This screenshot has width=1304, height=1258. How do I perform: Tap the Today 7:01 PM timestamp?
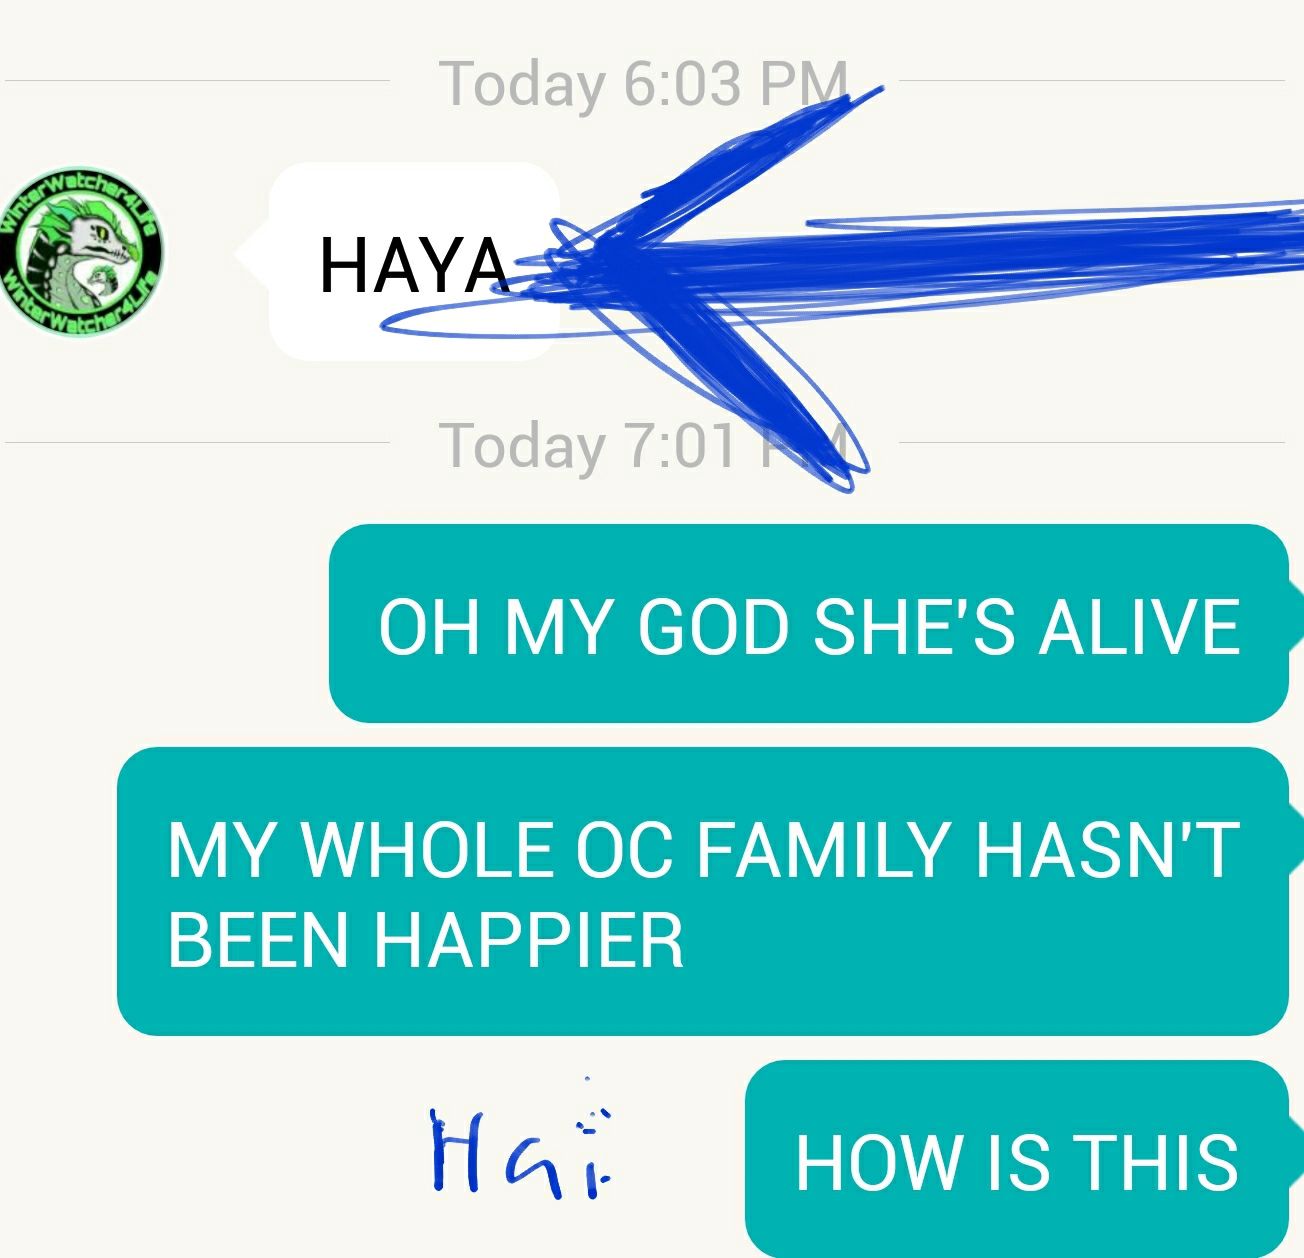pyautogui.click(x=643, y=445)
